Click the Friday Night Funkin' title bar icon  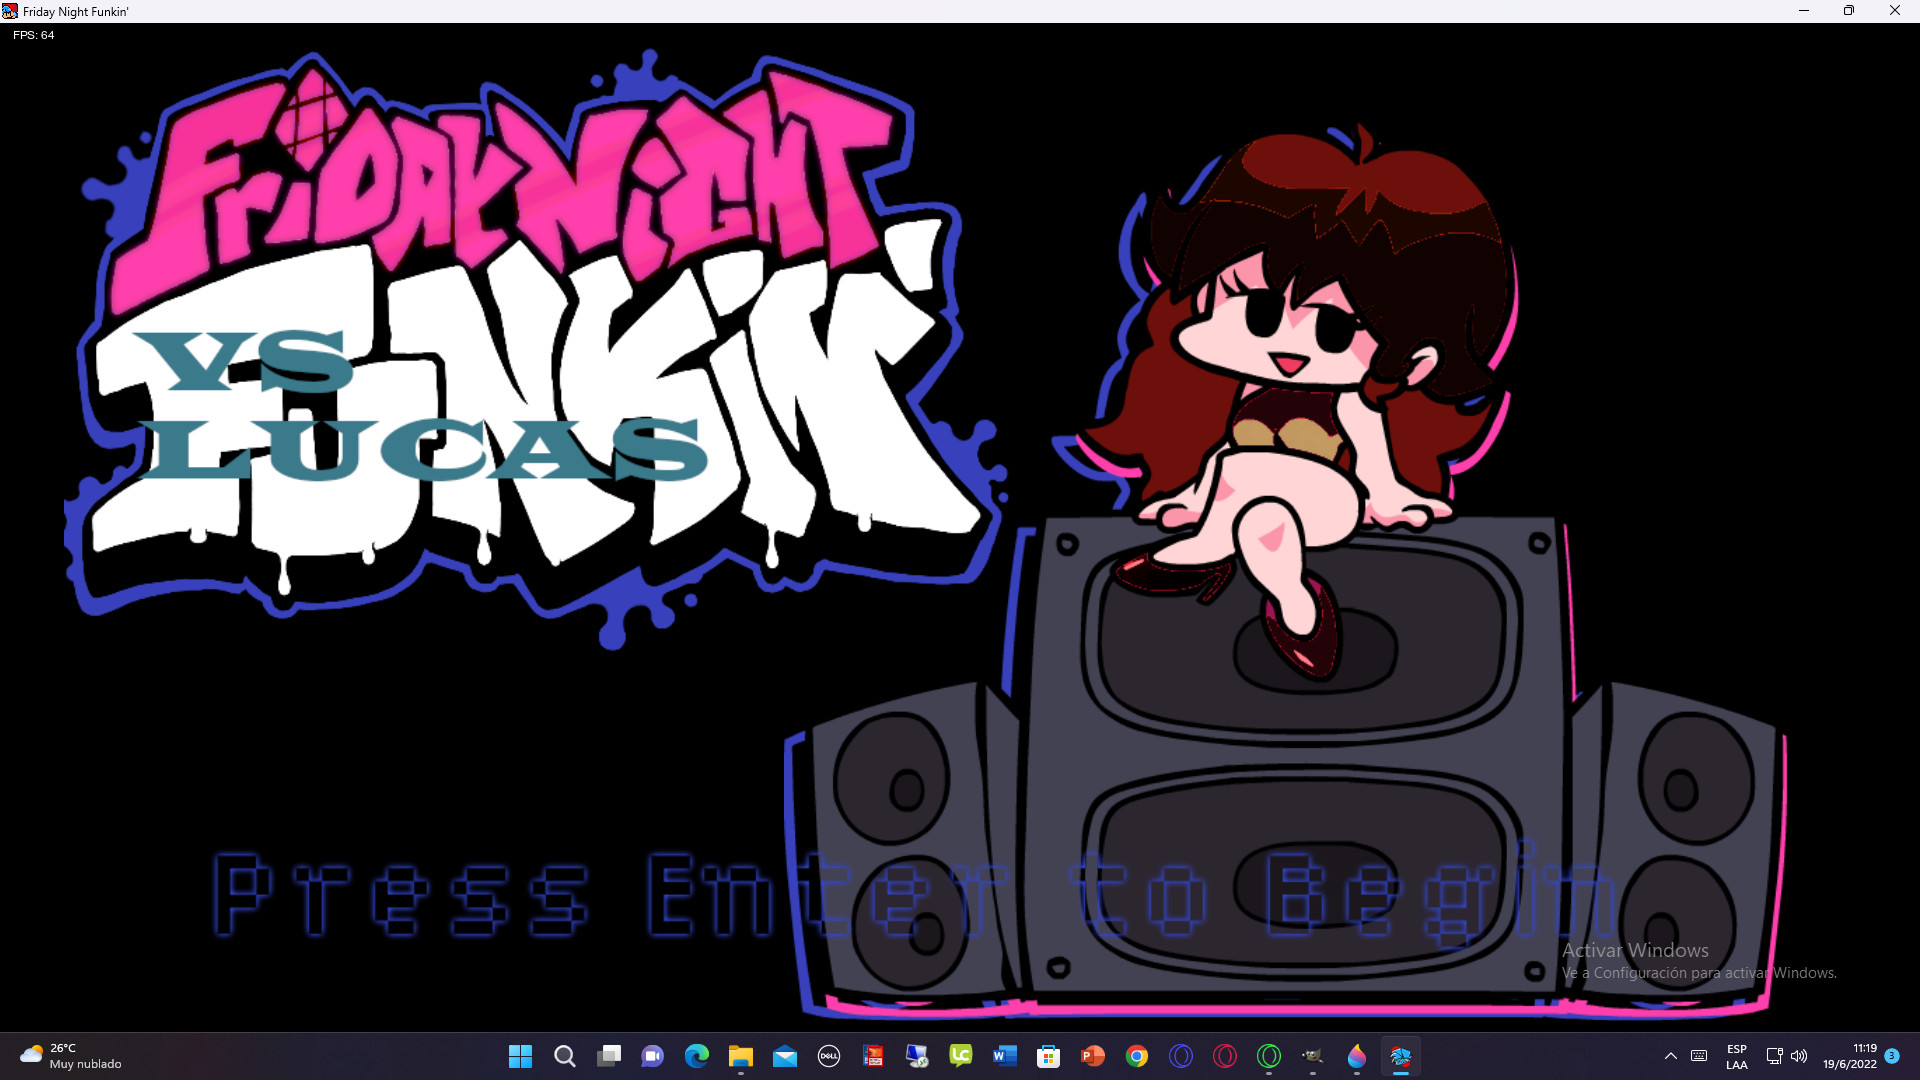[10, 11]
